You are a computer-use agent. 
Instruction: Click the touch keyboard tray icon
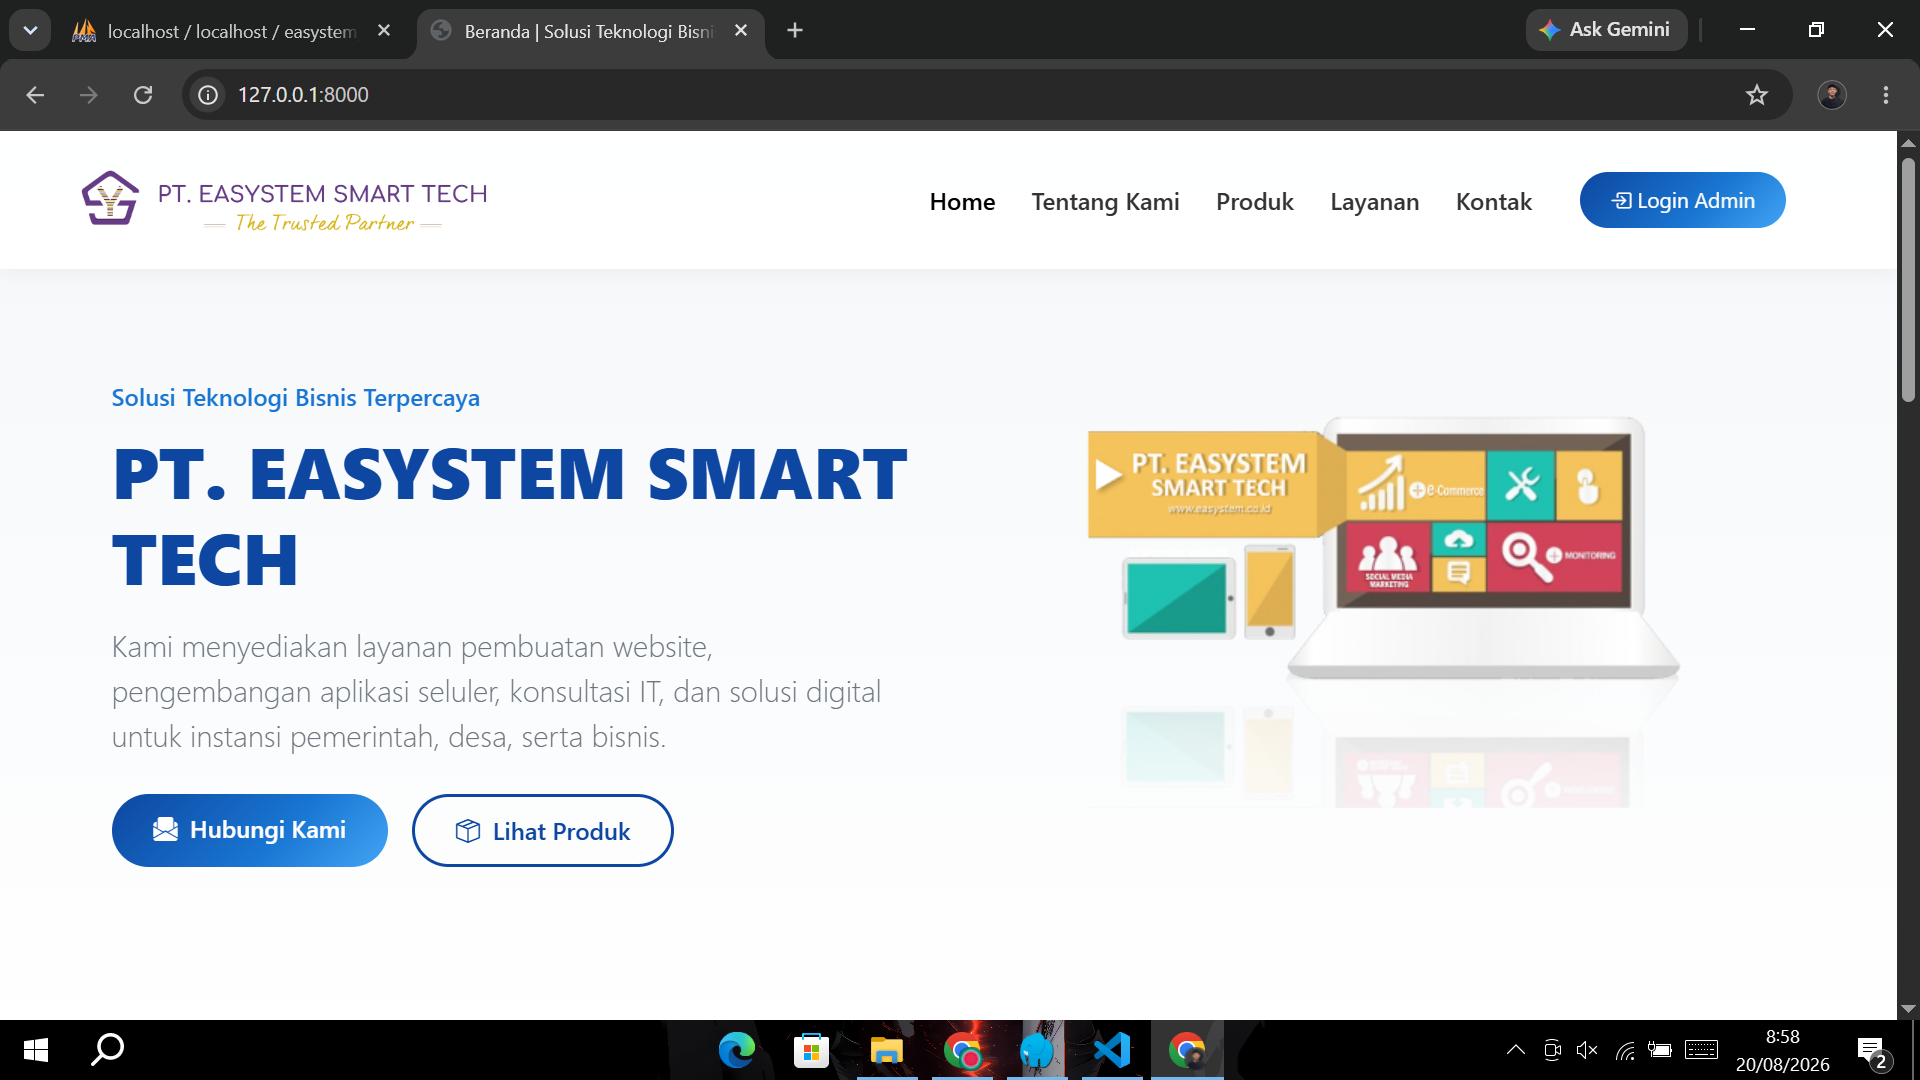pos(1701,1050)
